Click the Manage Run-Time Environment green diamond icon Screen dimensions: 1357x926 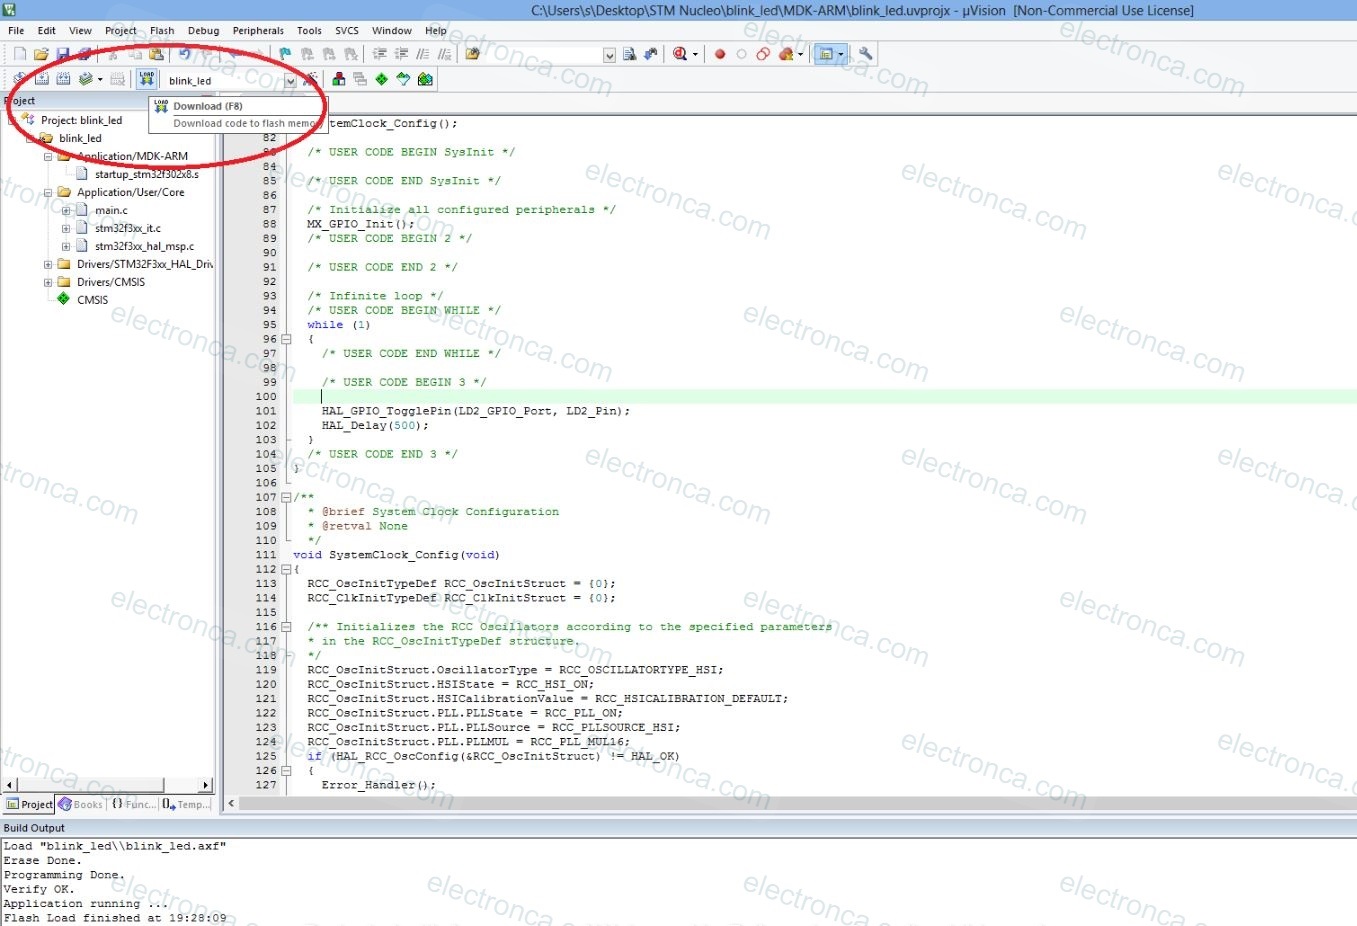381,79
